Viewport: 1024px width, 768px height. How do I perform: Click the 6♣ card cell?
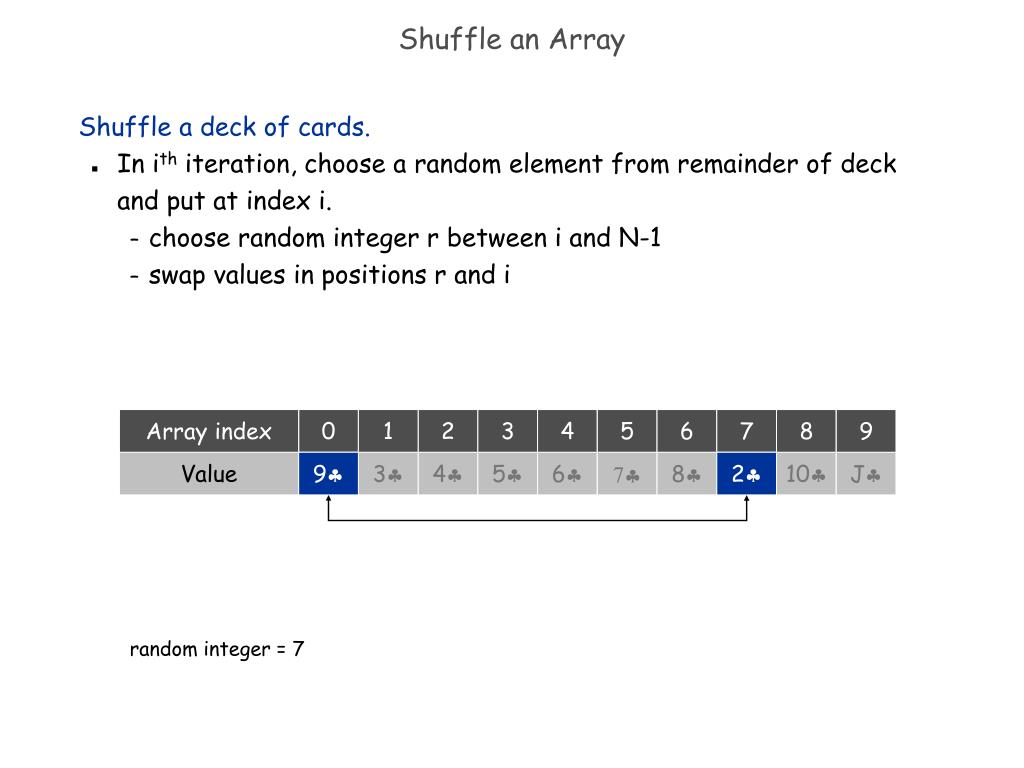point(567,473)
